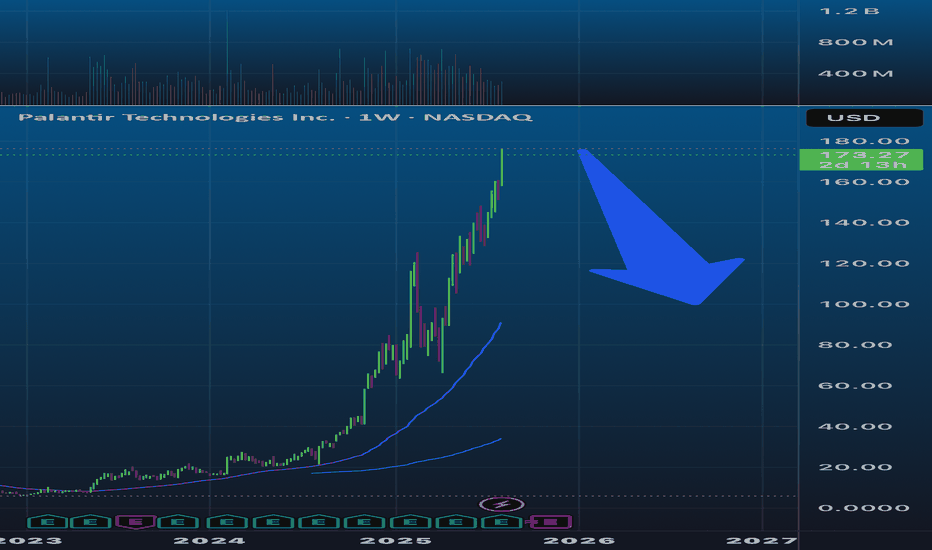Viewport: 932px width, 550px height.
Task: Click the 400 M volume axis label
Action: point(856,73)
